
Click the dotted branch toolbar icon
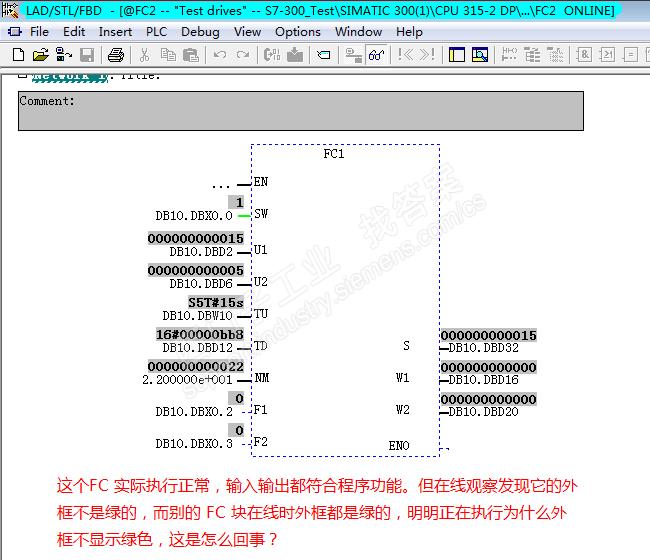(x=555, y=55)
